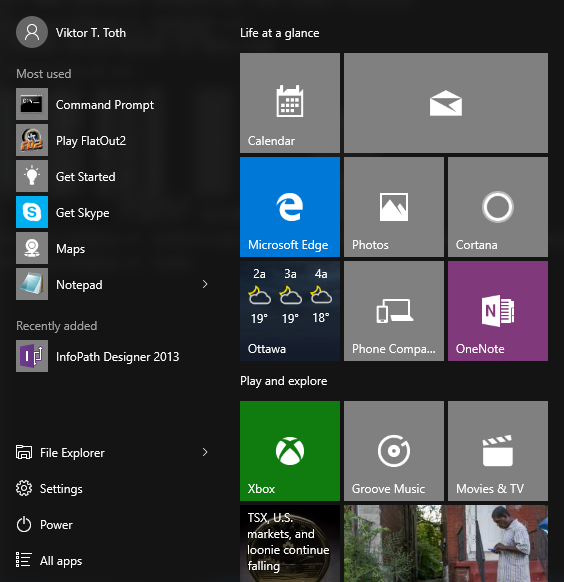Open the Mail envelope tile

[446, 103]
